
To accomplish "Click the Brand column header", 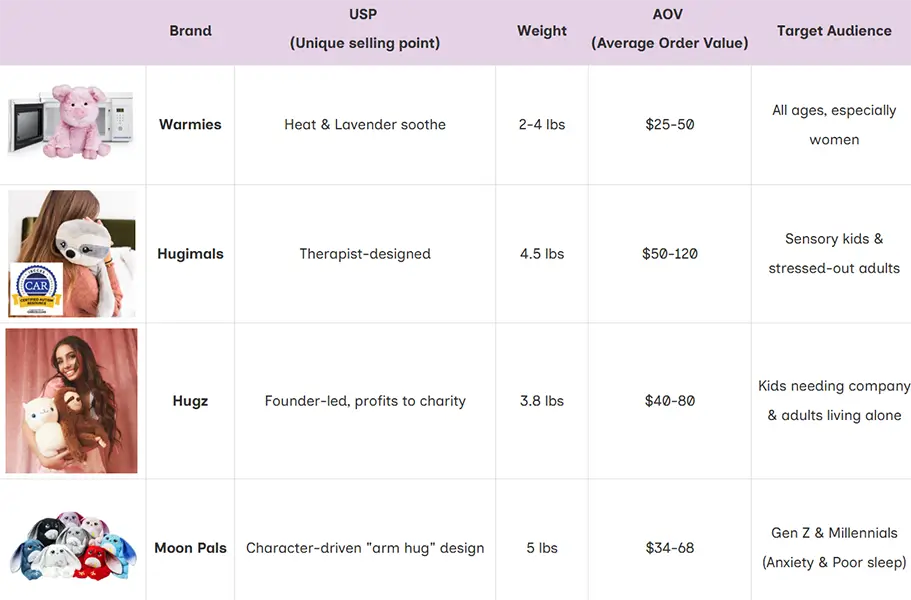I will 190,31.
